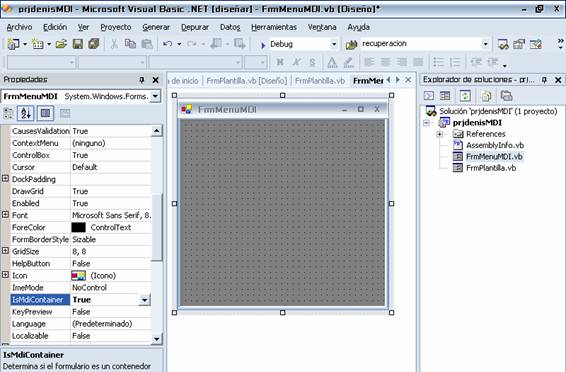This screenshot has width=566, height=372.
Task: Collapse the prjdenisMDI project node
Action: tap(427, 123)
